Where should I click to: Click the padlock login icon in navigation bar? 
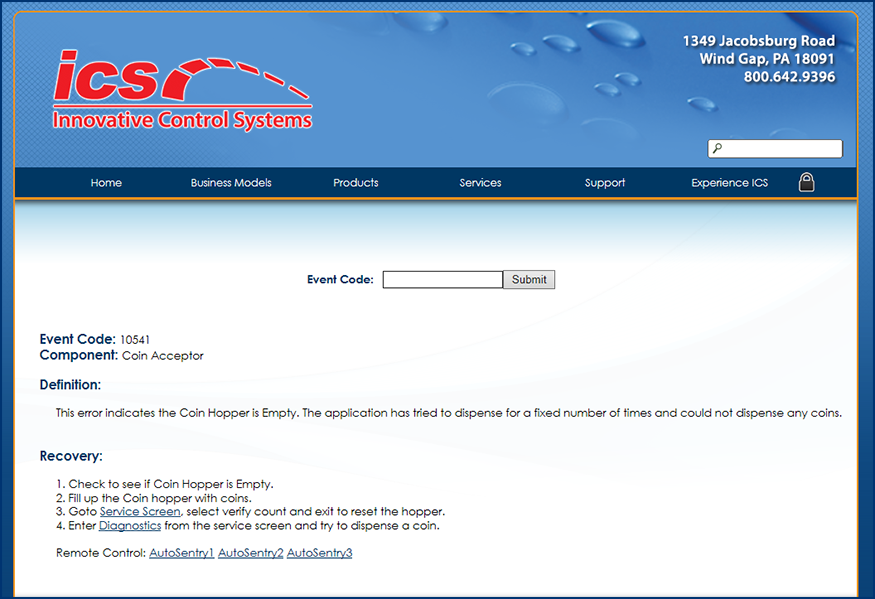(806, 182)
